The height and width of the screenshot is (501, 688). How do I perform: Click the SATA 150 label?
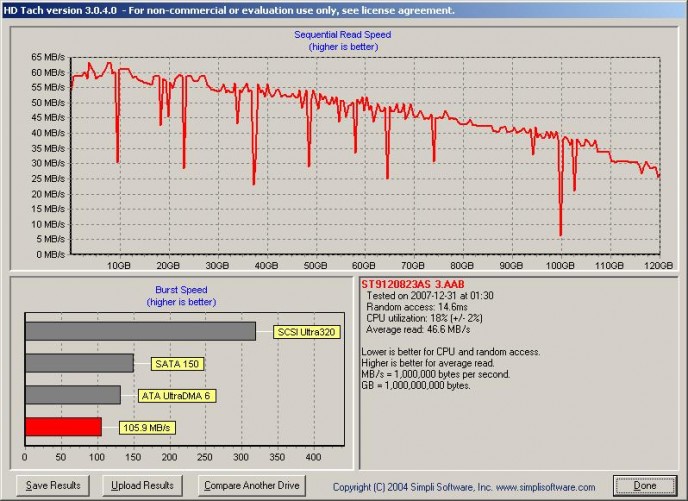[177, 363]
